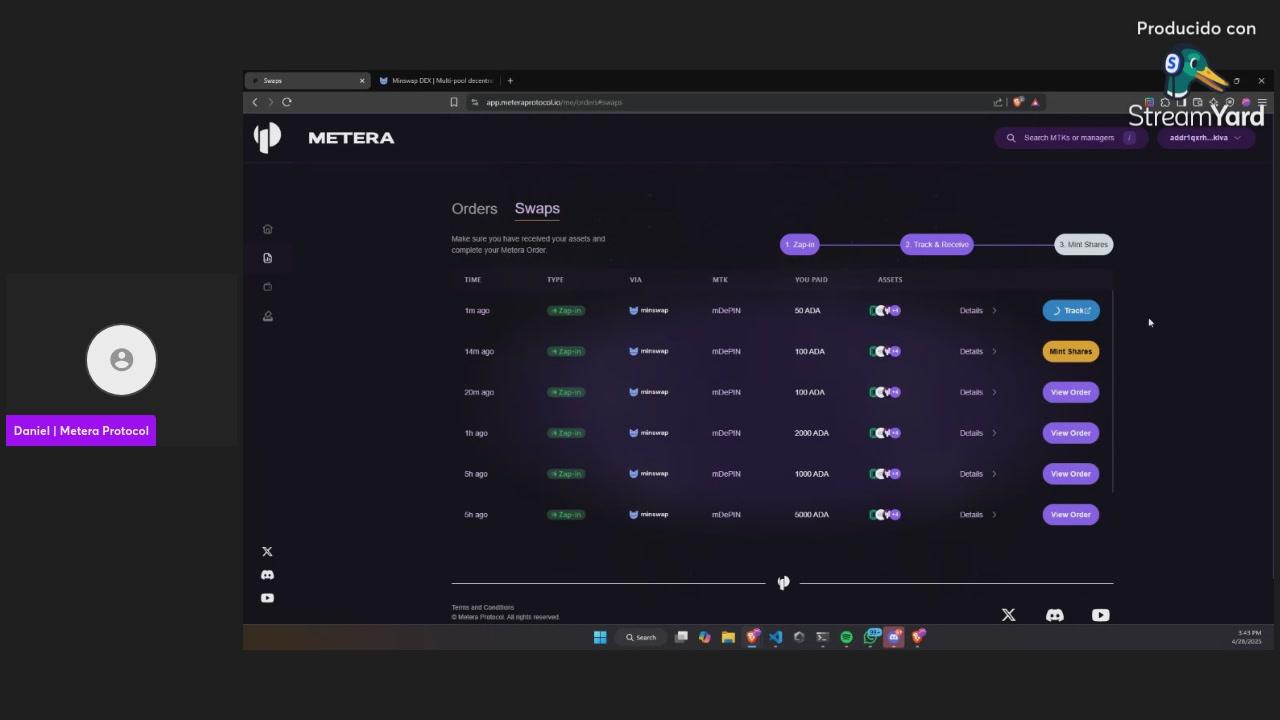Open the briefcase icon in the left sidebar

267,287
